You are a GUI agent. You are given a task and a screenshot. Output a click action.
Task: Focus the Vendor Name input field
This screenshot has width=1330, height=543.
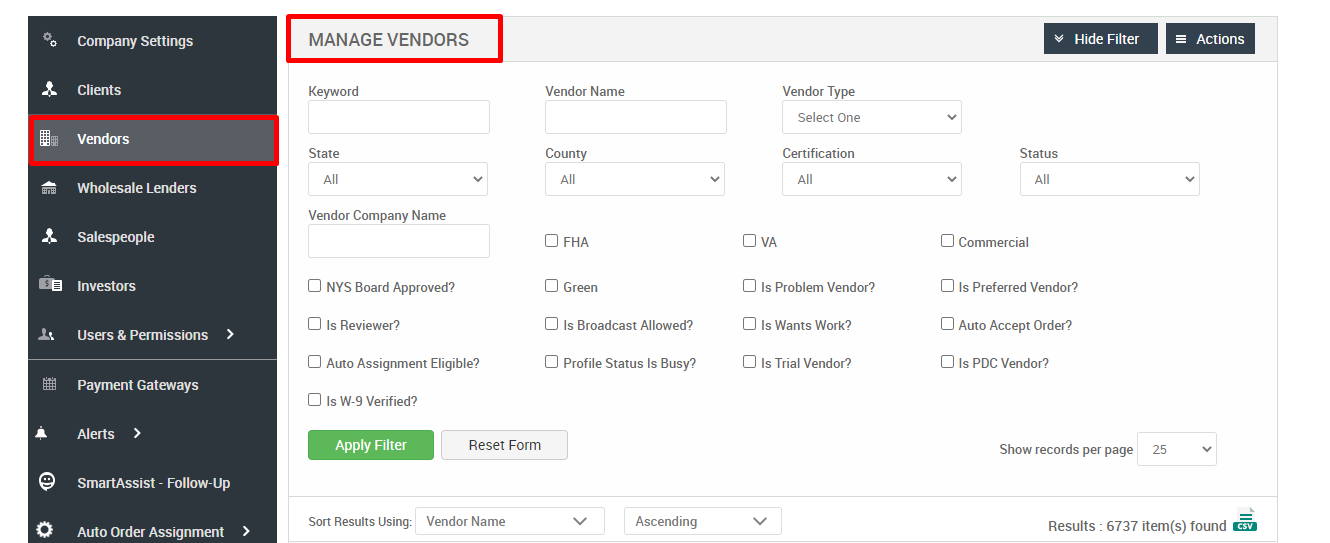636,117
